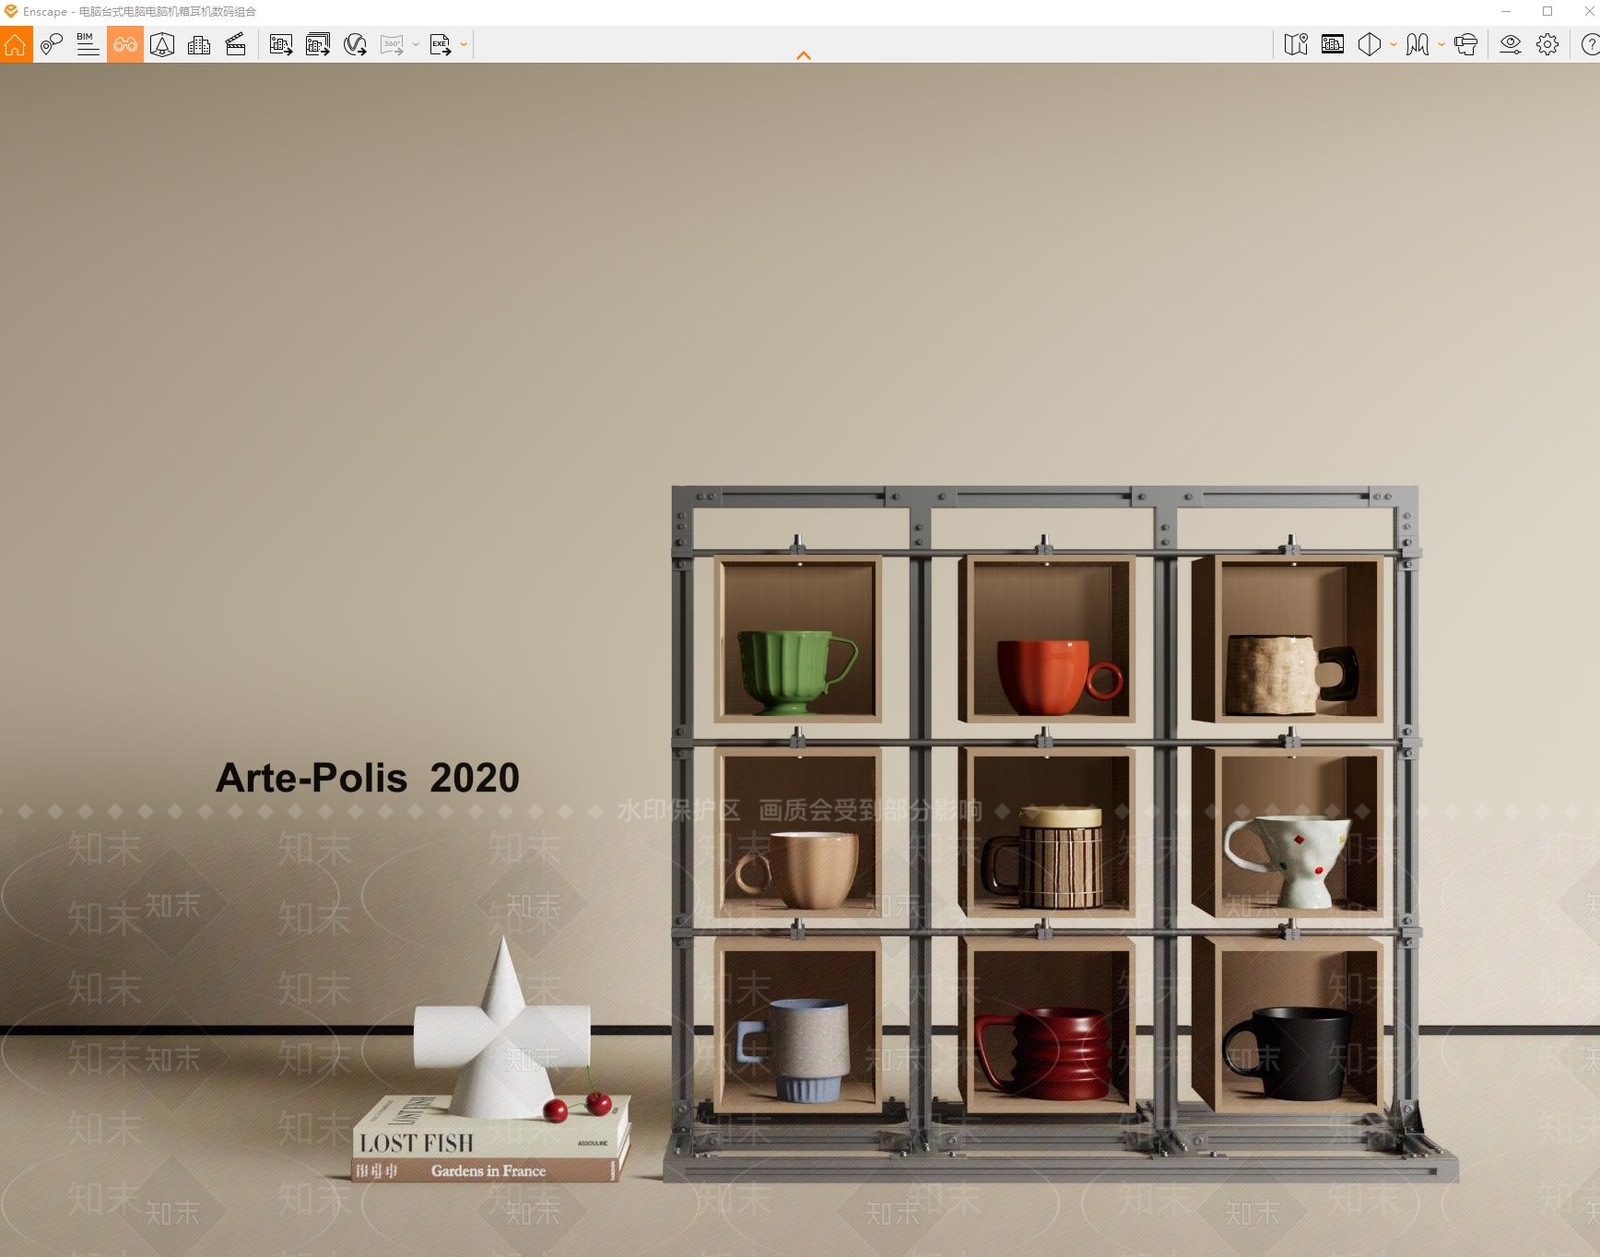Expand the projection mode dropdown arrow
Viewport: 1600px width, 1257px height.
click(x=1393, y=45)
